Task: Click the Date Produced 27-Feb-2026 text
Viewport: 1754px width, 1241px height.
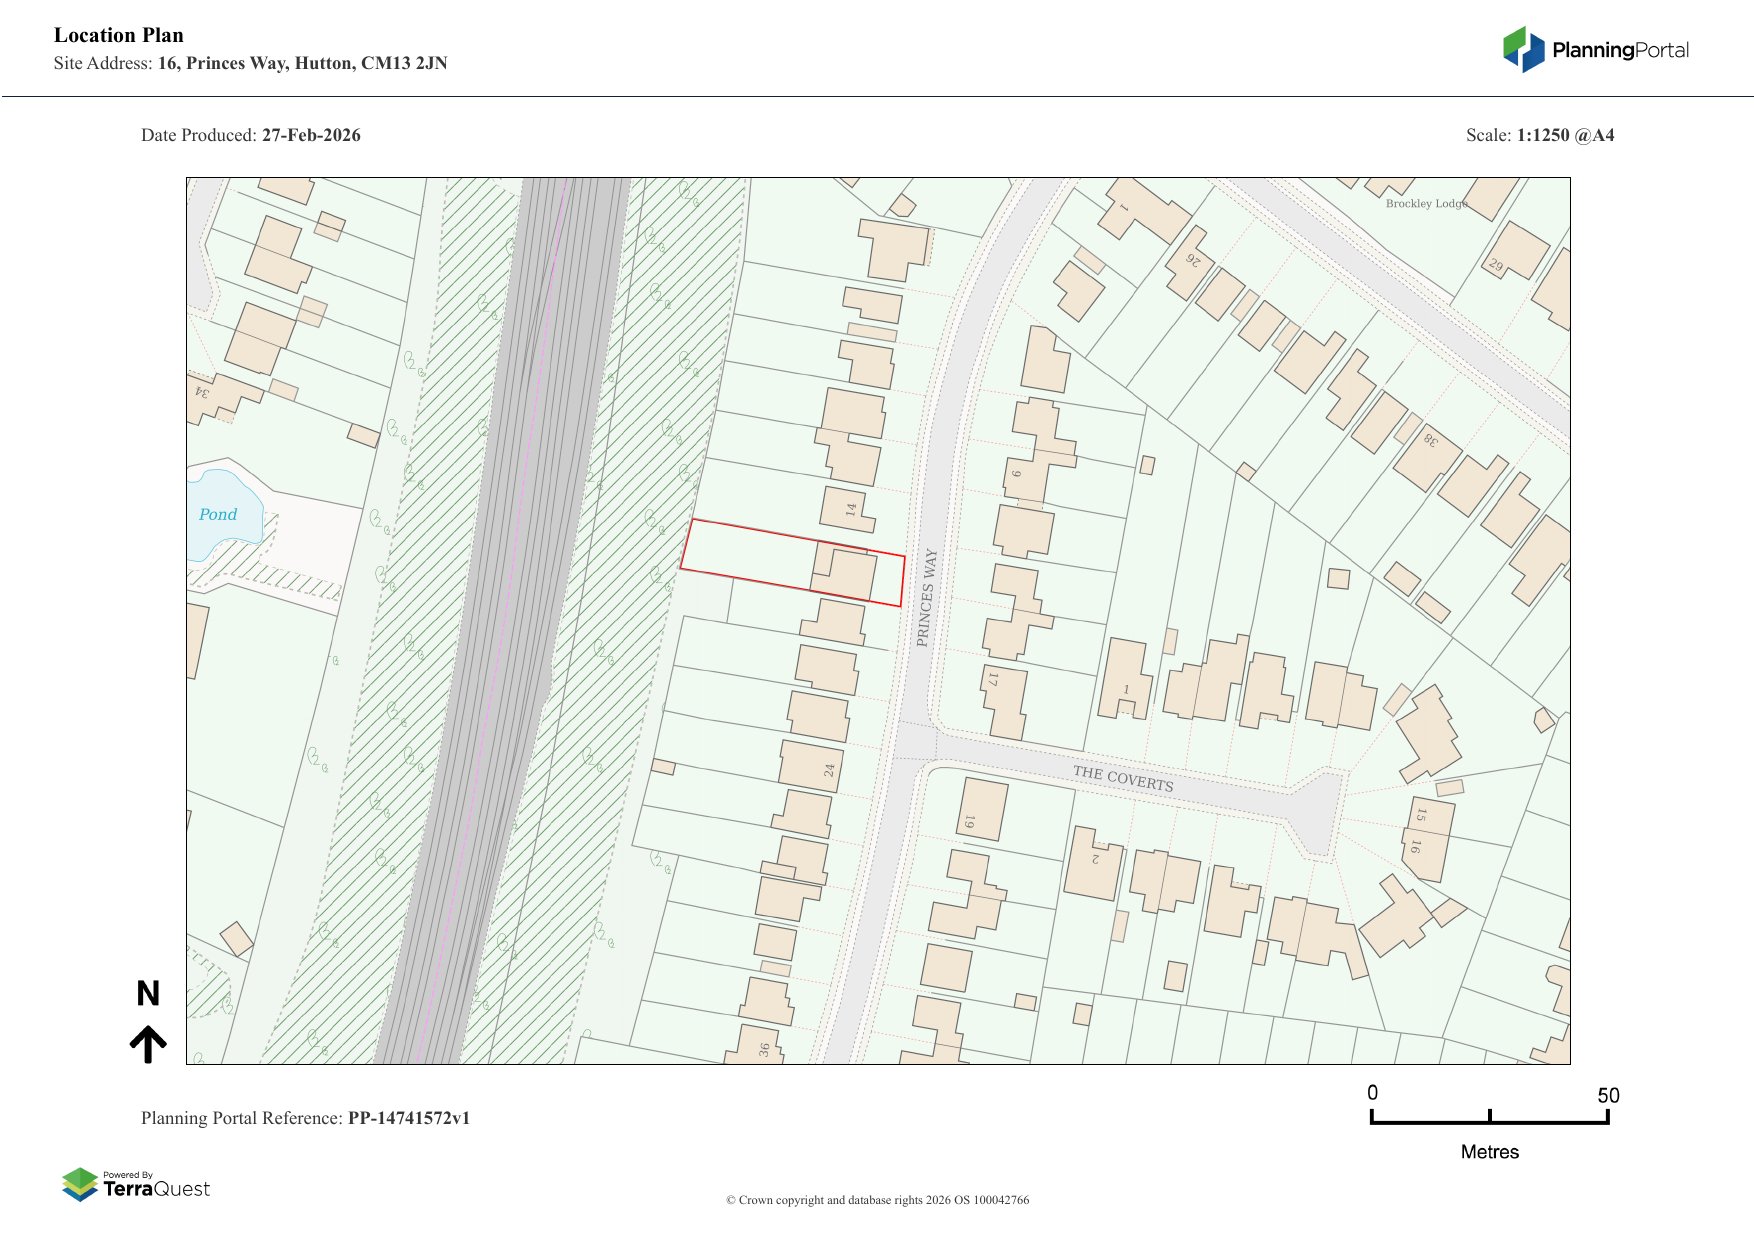Action: pyautogui.click(x=250, y=135)
